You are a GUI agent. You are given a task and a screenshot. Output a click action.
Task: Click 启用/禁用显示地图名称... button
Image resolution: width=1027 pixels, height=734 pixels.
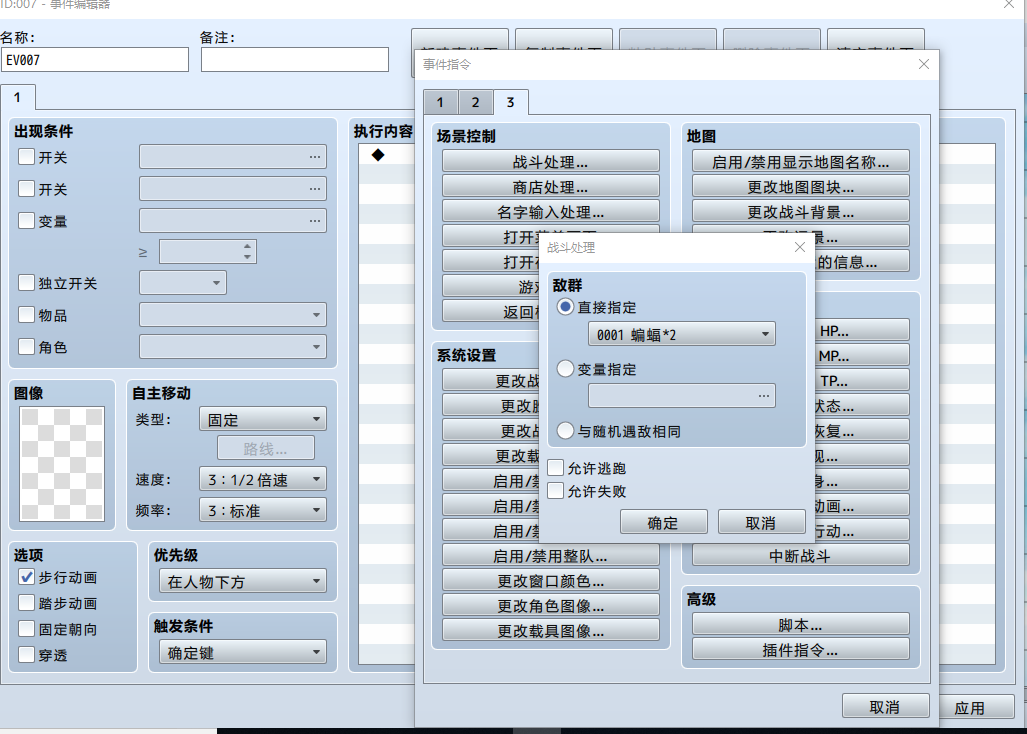(800, 162)
